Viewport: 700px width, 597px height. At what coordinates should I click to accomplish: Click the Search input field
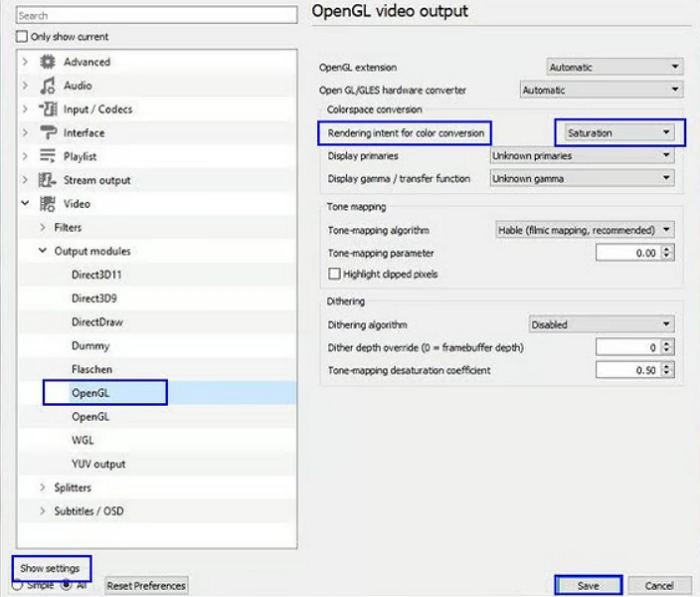pos(157,15)
